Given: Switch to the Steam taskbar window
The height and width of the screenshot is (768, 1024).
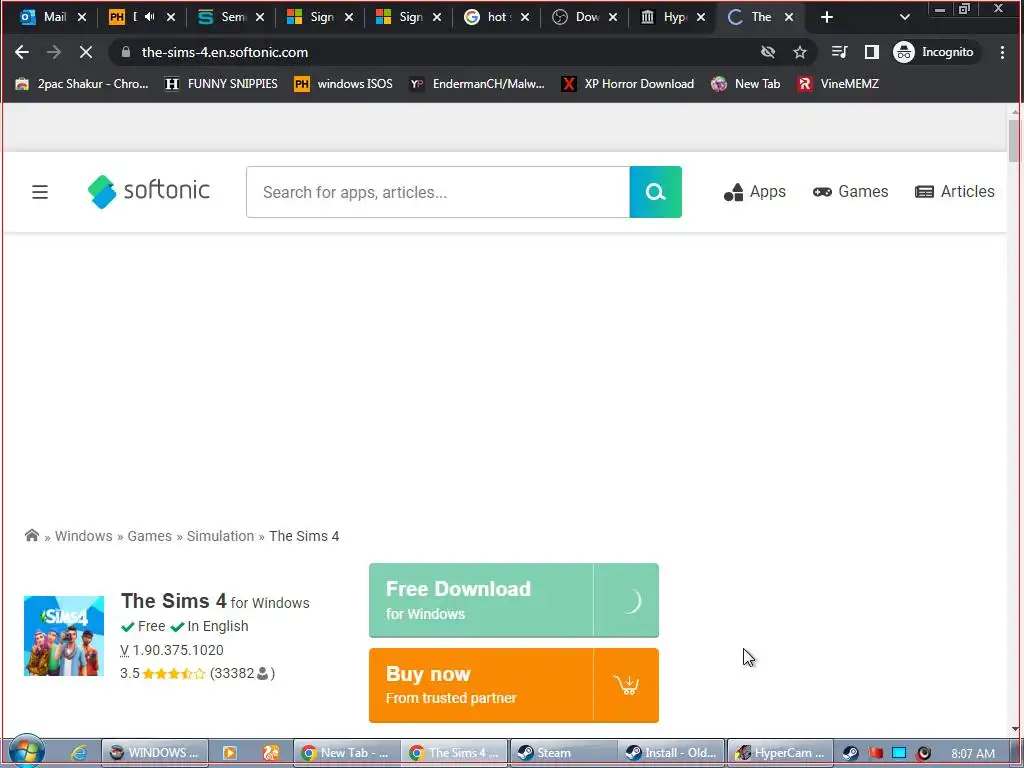Looking at the screenshot, I should 564,752.
